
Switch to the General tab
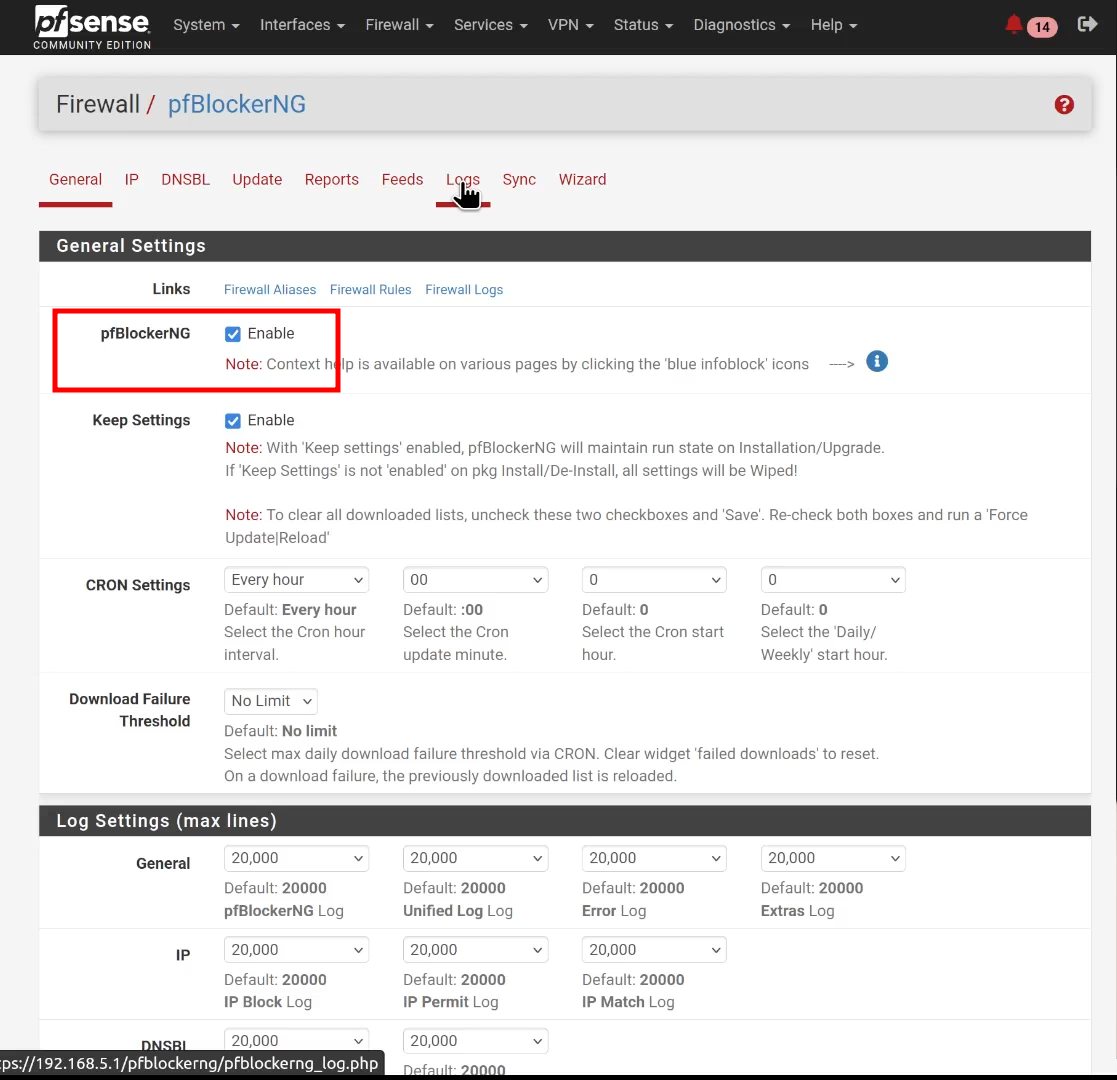click(x=76, y=180)
